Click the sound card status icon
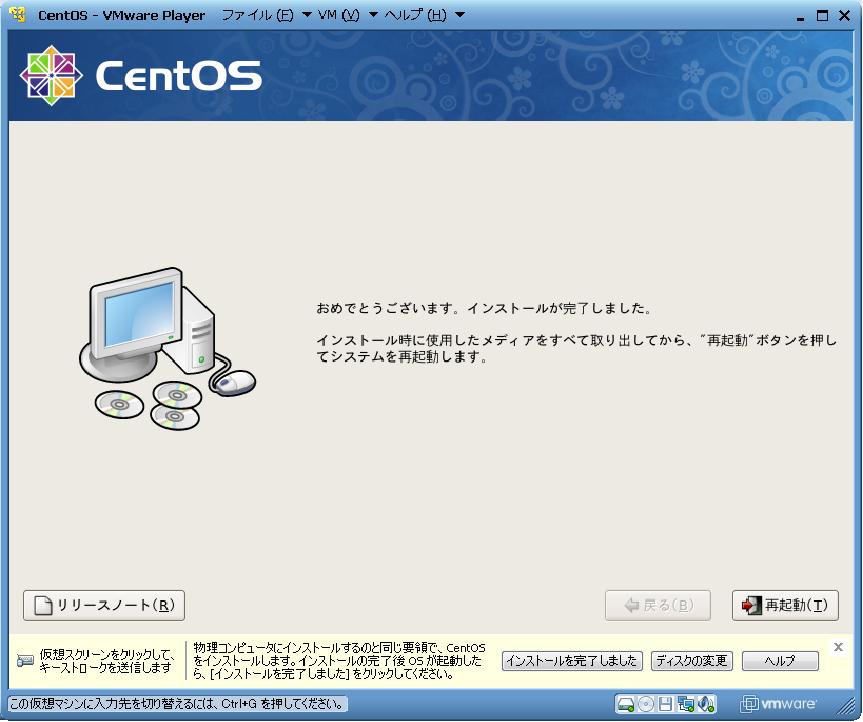Viewport: 863px width, 722px height. [706, 703]
